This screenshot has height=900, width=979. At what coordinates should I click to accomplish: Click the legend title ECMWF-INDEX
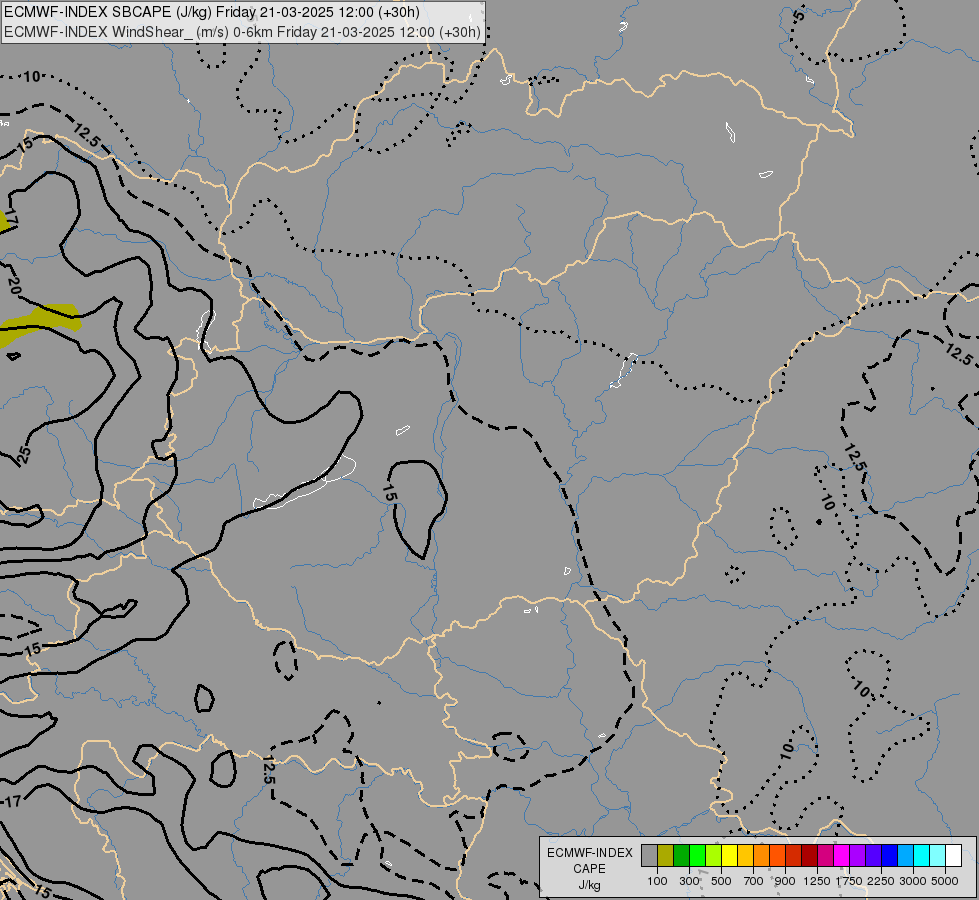pos(589,853)
